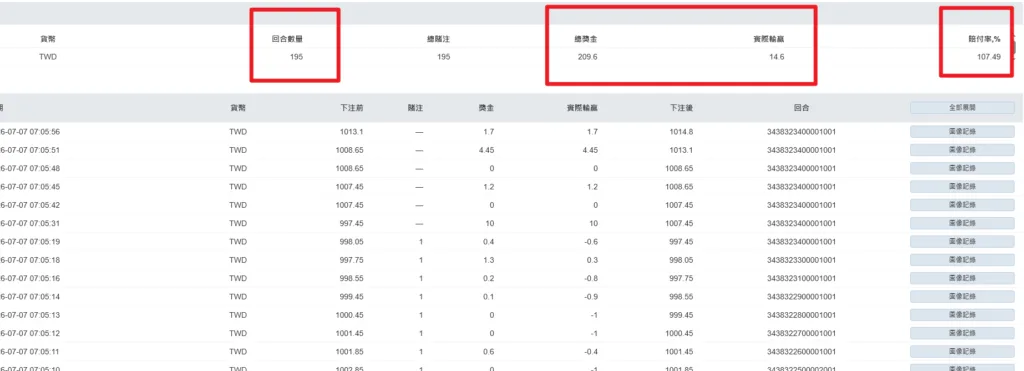Screen dimensions: 1024x371
Task: Open 圖像記錄 for the 07:05:11 row
Action: (962, 351)
